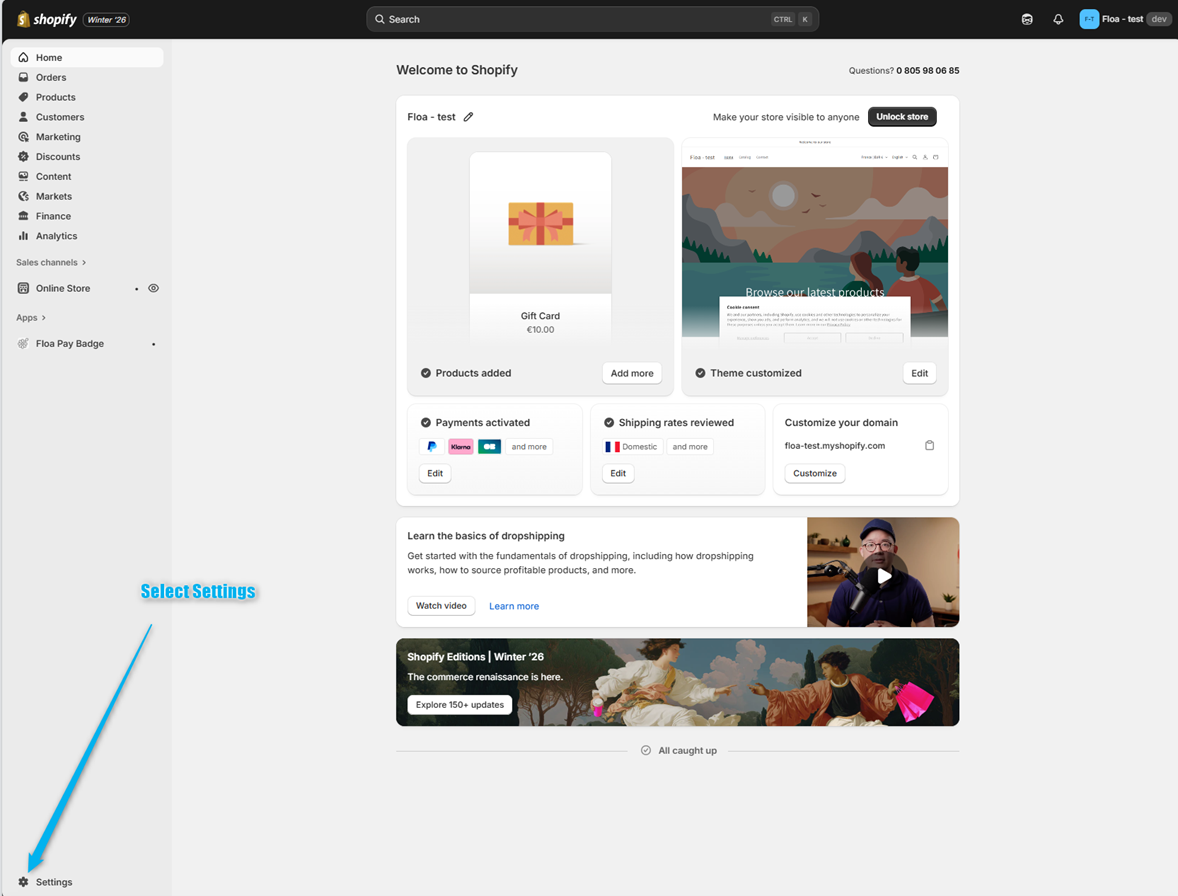Open the Shopify Editions Winter '26 banner

[x=678, y=682]
